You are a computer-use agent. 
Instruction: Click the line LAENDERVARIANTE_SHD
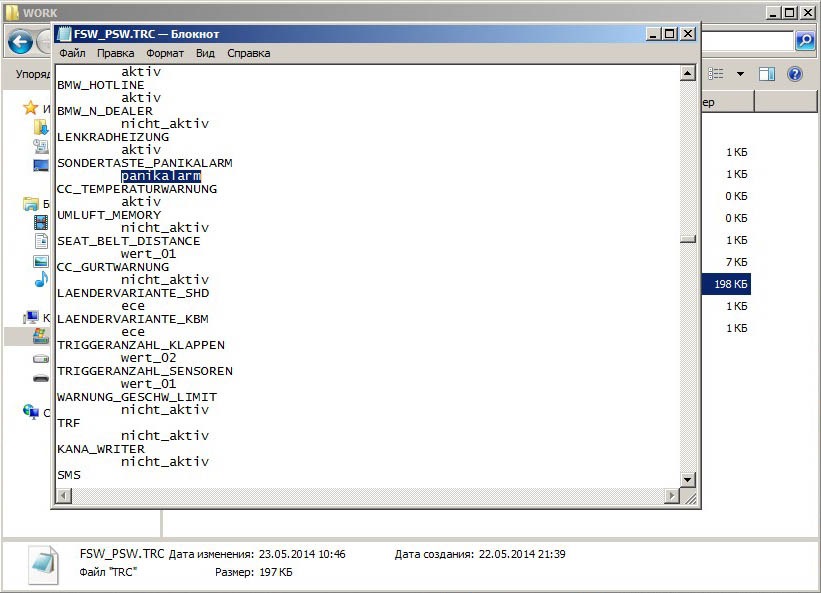[133, 293]
